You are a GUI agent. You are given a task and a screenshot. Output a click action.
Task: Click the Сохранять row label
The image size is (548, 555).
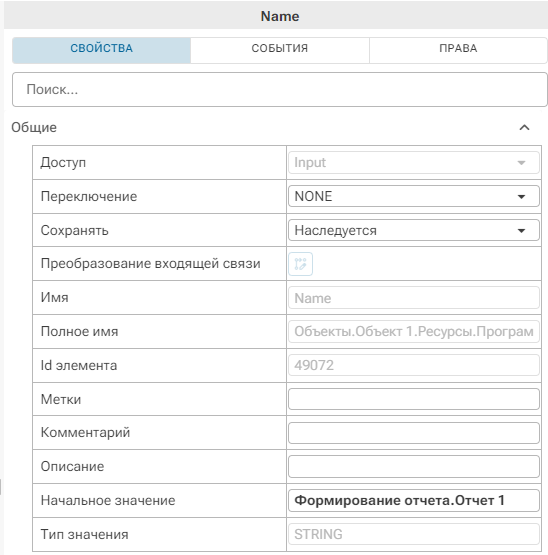tap(75, 230)
